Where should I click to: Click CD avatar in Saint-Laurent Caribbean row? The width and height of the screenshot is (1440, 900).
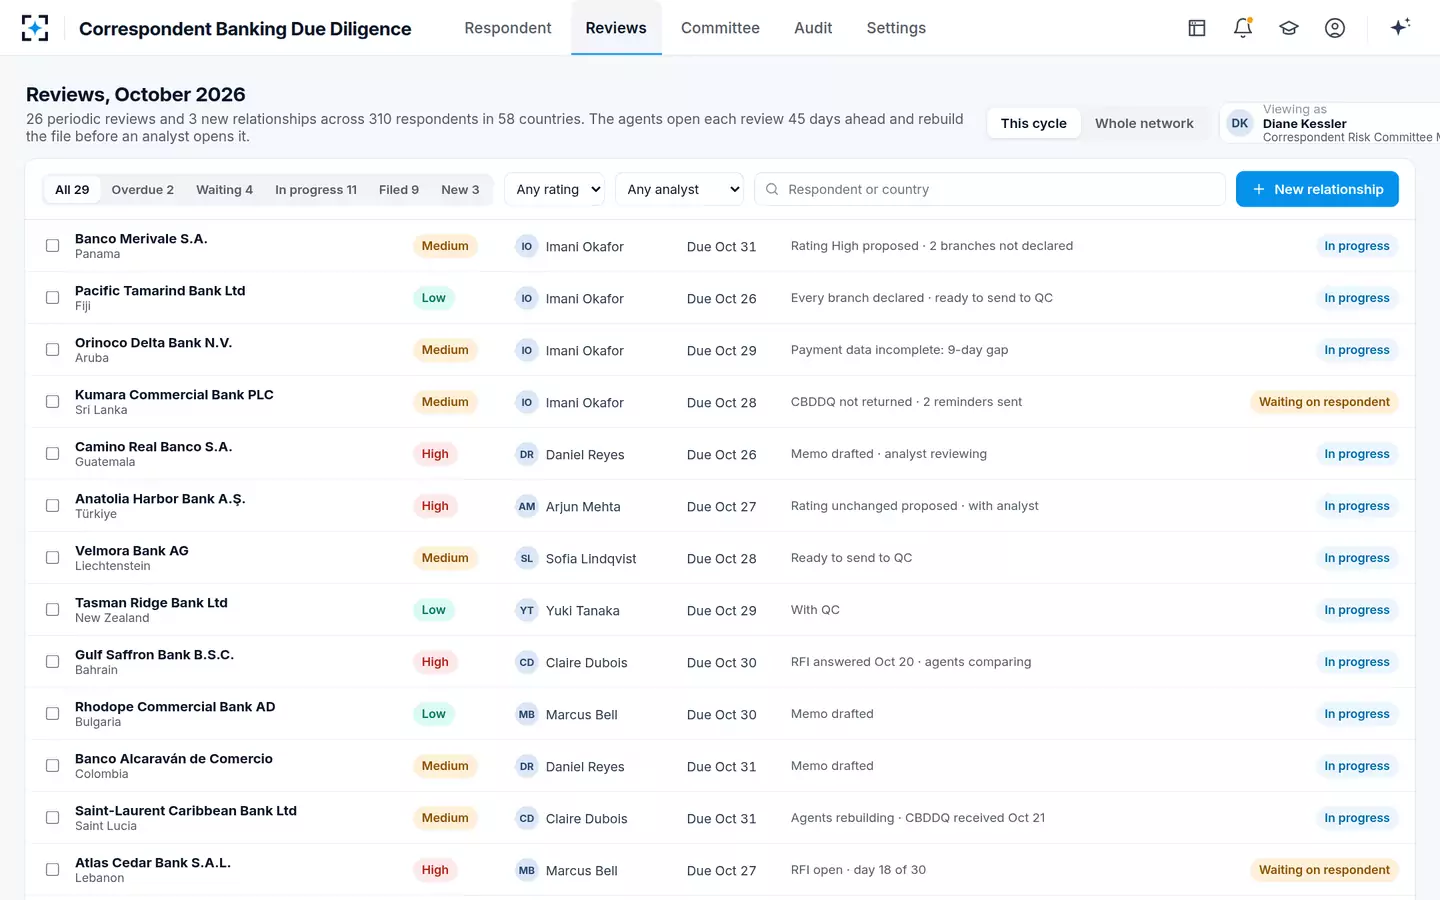pos(527,818)
